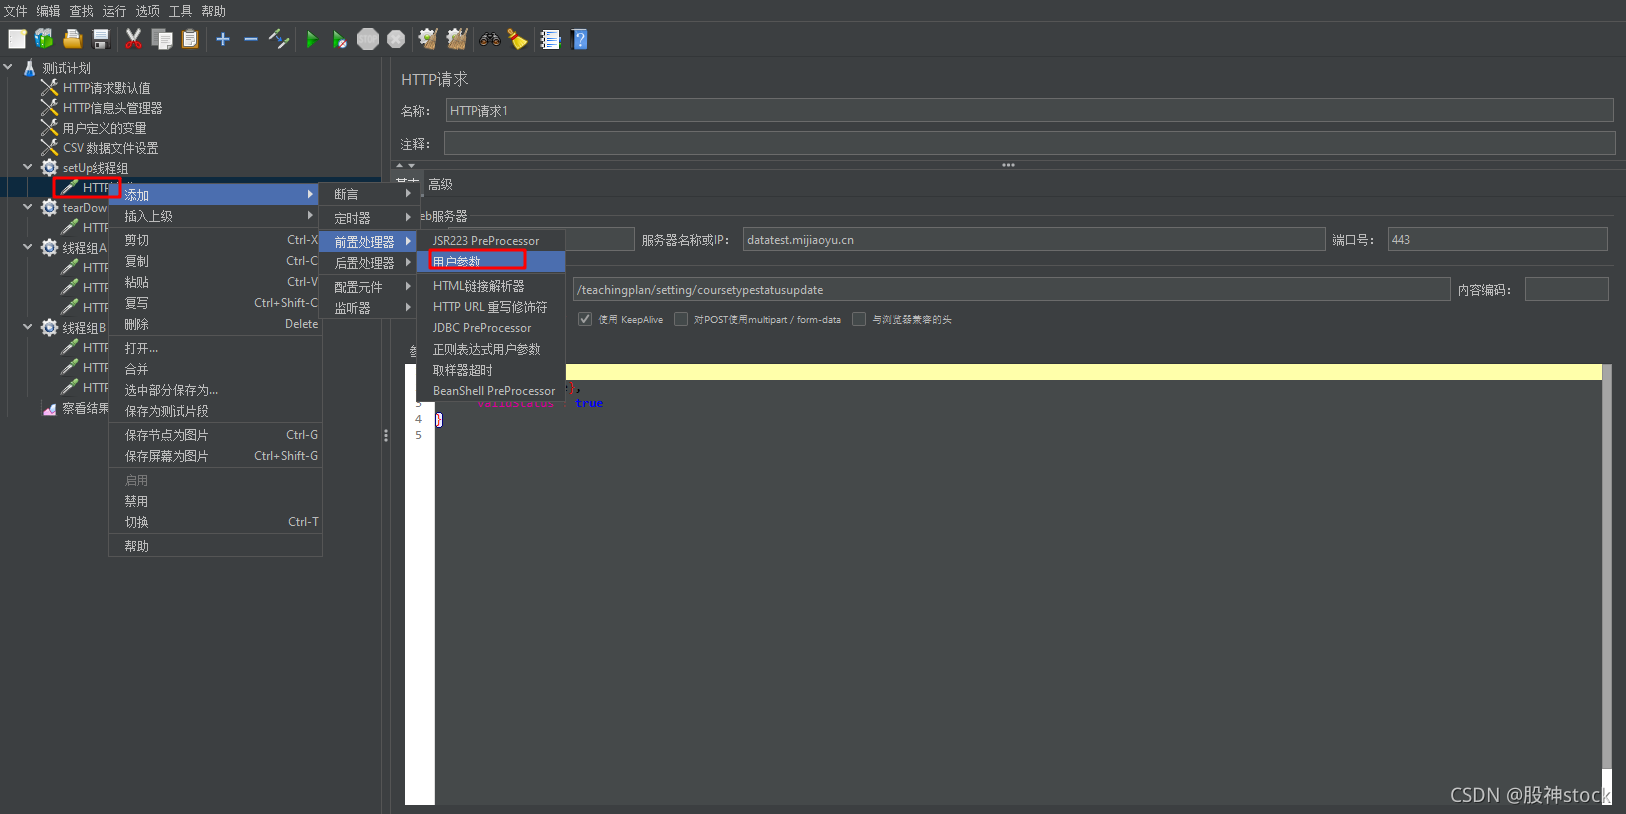Select the 线程组A gear icon
Image resolution: width=1626 pixels, height=814 pixels.
(x=49, y=247)
